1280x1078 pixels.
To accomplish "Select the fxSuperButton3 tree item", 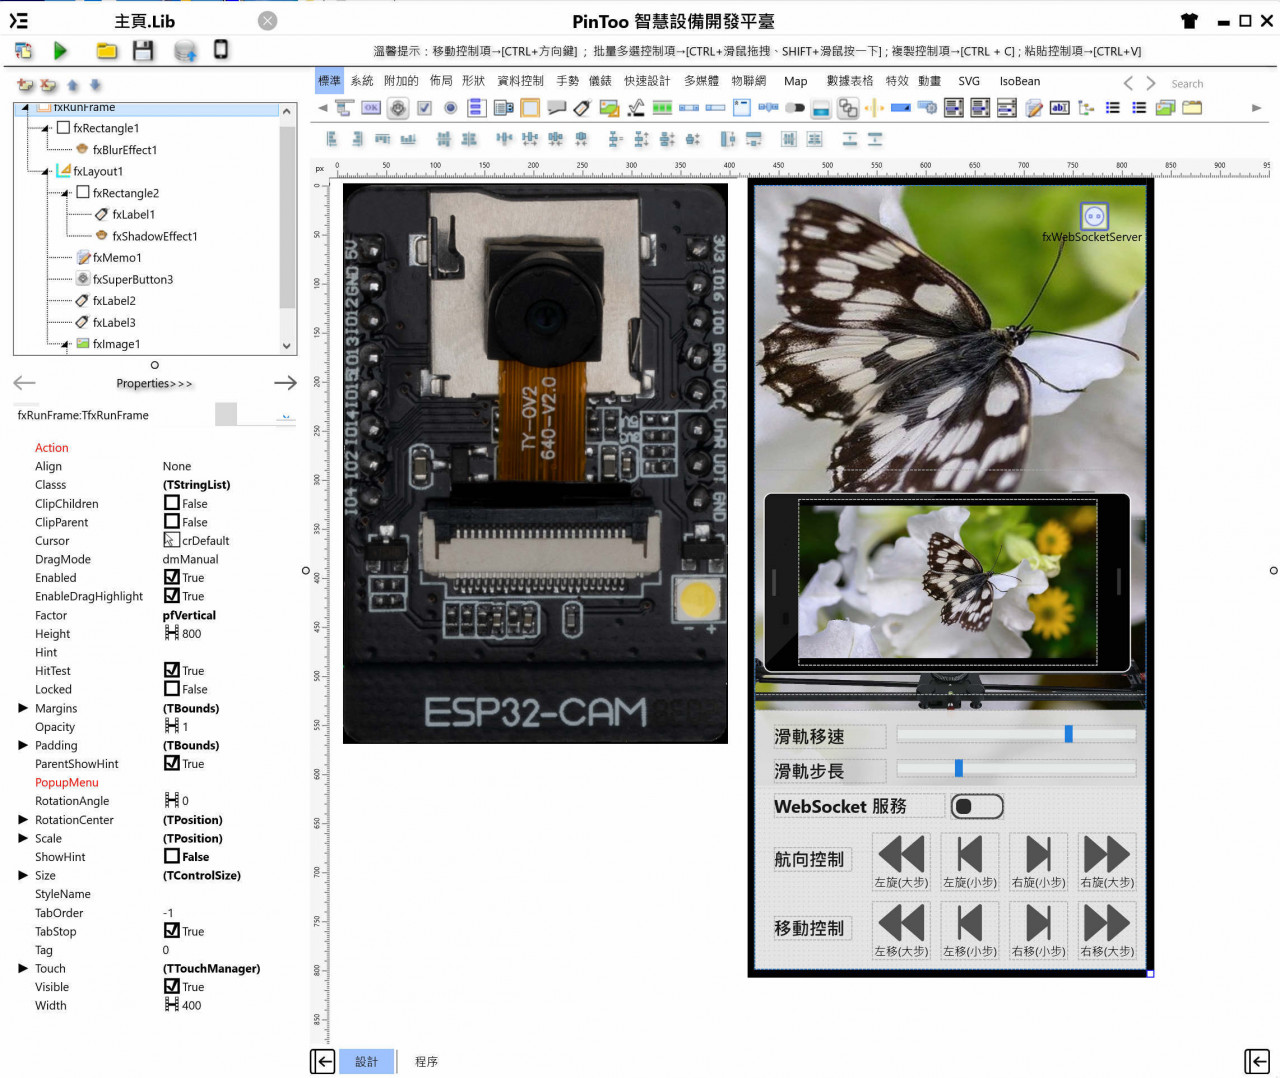I will pos(133,279).
